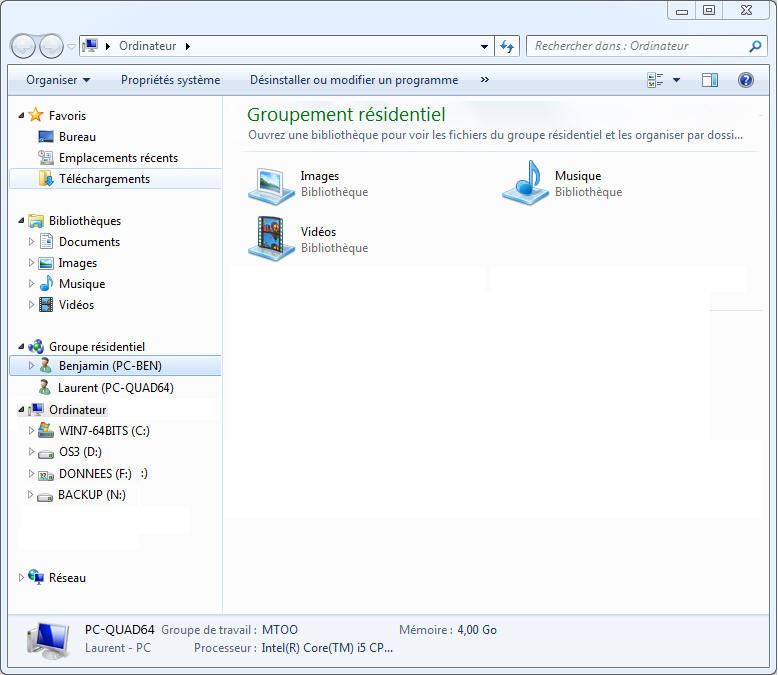Show more toolbar commands via chevron
Image resolution: width=778 pixels, height=675 pixels.
(x=485, y=80)
